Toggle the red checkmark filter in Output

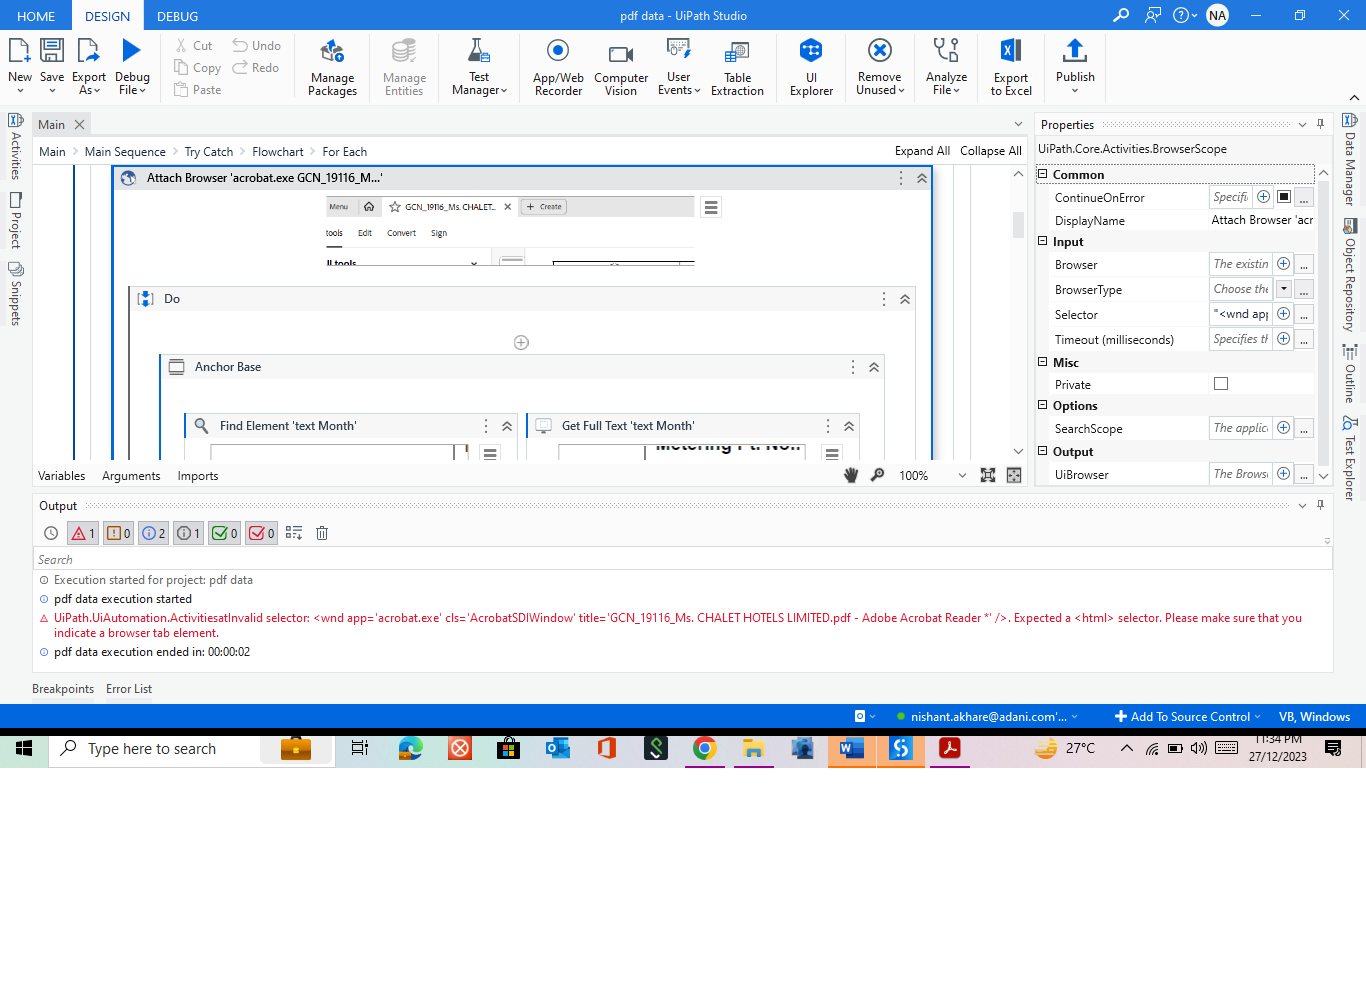click(x=261, y=533)
